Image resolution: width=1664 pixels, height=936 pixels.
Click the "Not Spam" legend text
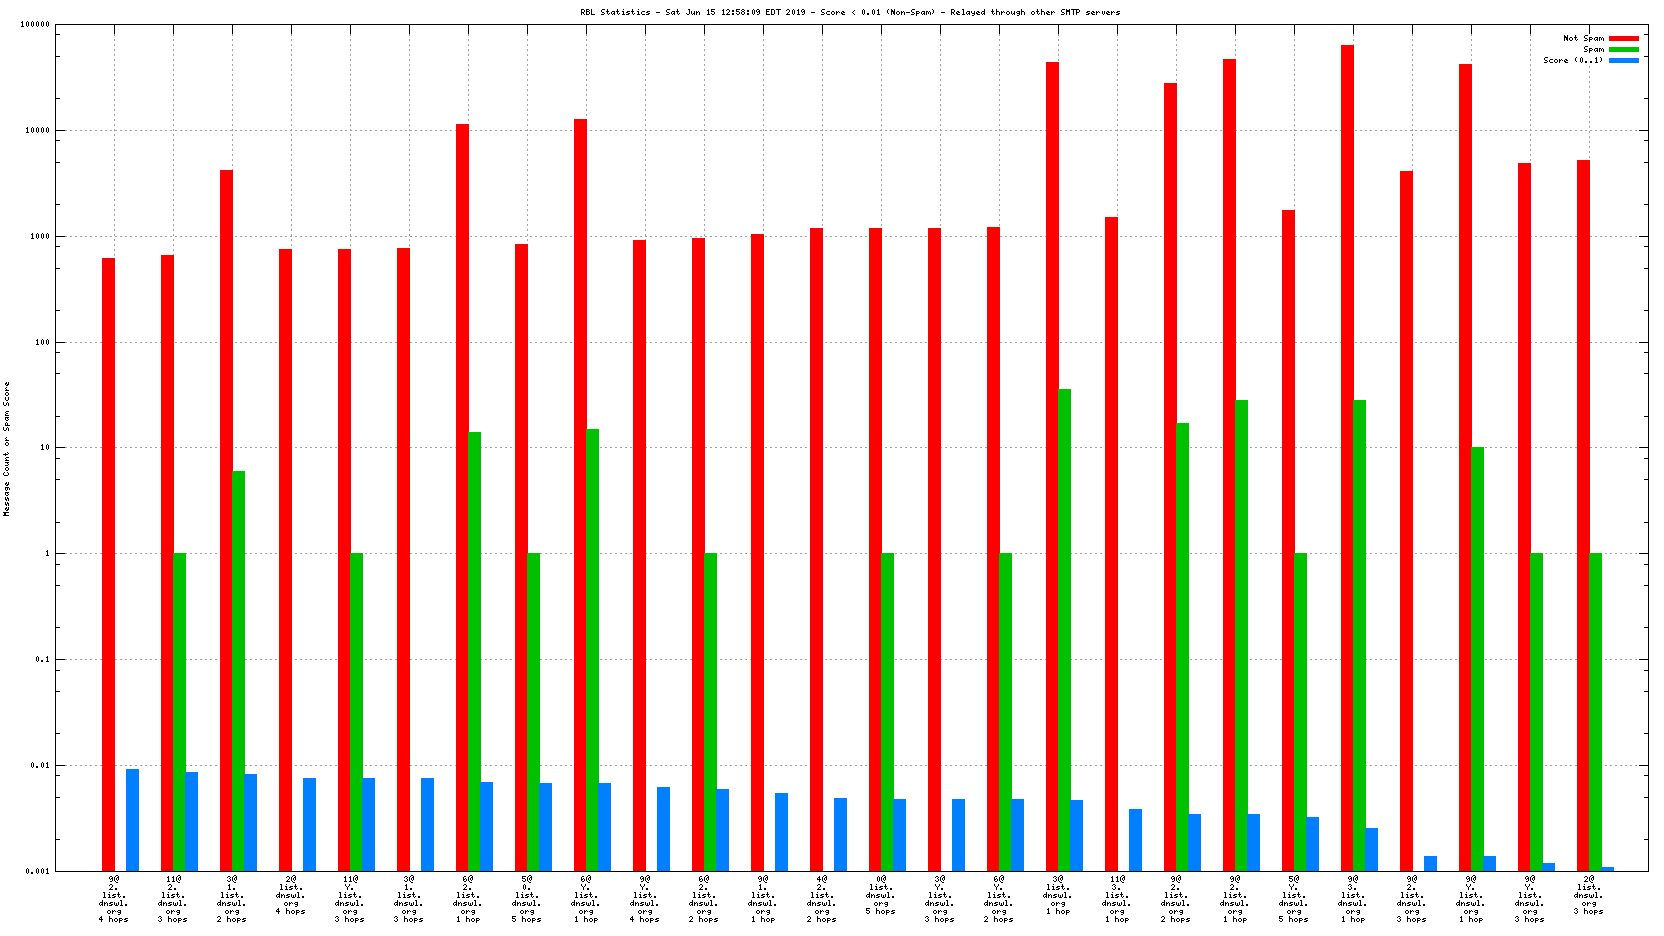[x=1583, y=38]
